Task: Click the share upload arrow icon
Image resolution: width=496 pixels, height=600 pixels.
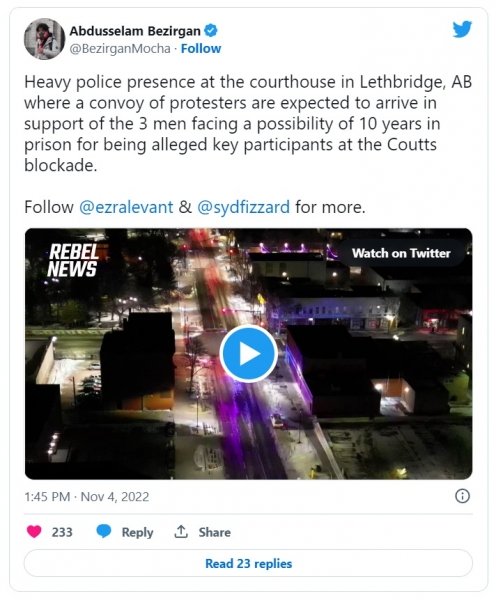Action: click(x=181, y=531)
